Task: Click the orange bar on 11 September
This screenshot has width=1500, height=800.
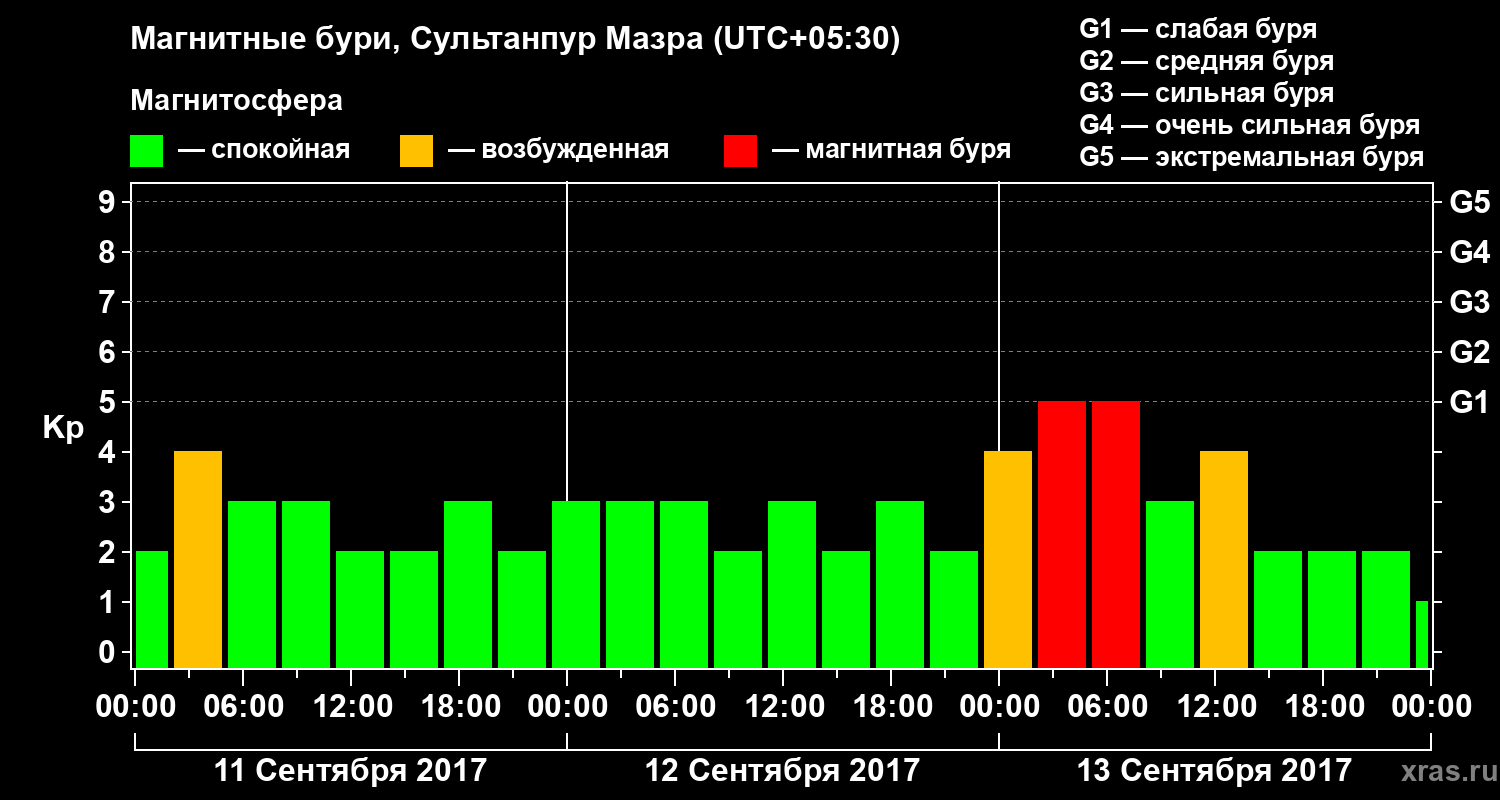Action: click(x=198, y=560)
